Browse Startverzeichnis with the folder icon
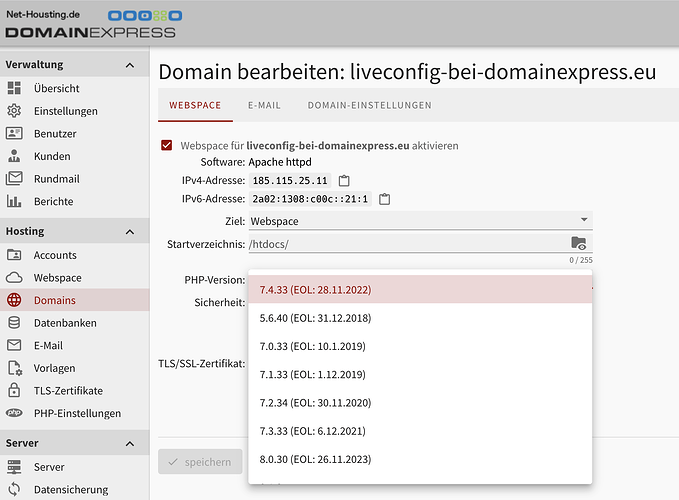This screenshot has height=500, width=679. point(579,243)
